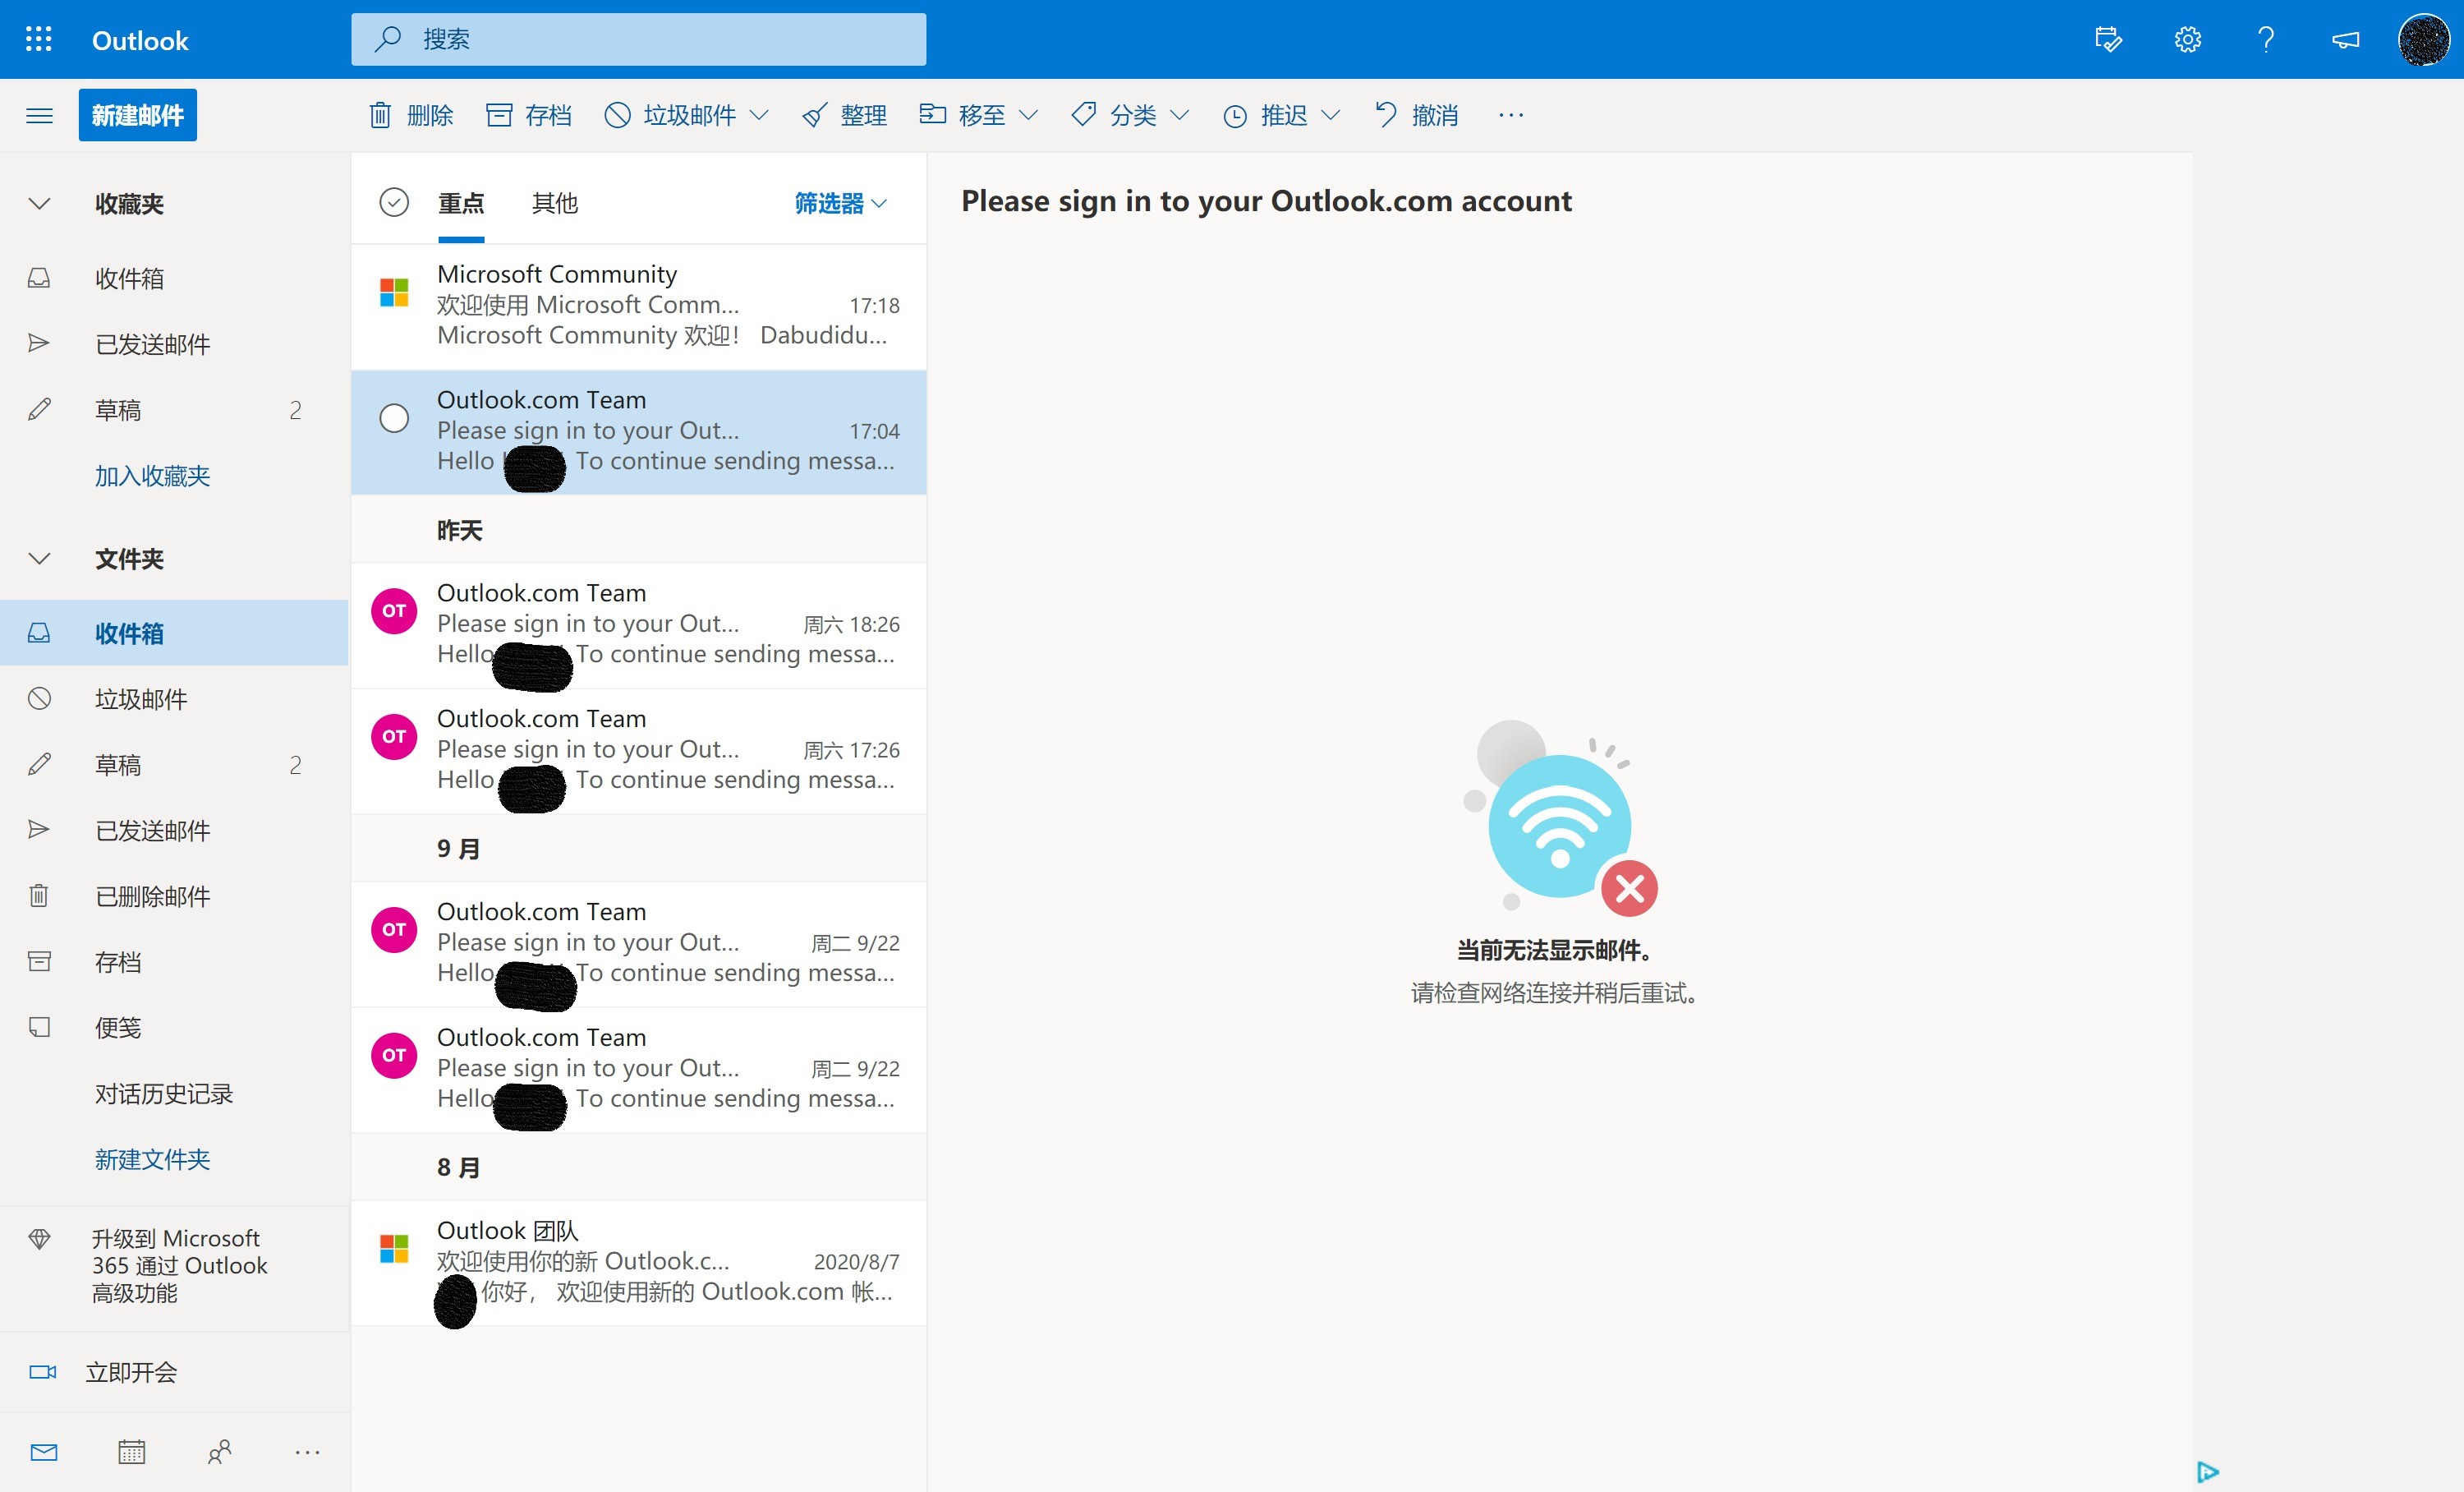
Task: Open the app launcher grid icon
Action: 39,40
